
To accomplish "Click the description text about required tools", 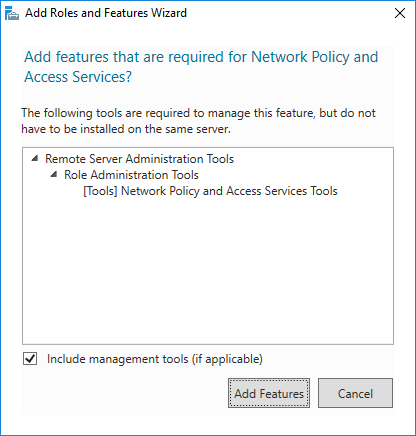I will [198, 121].
